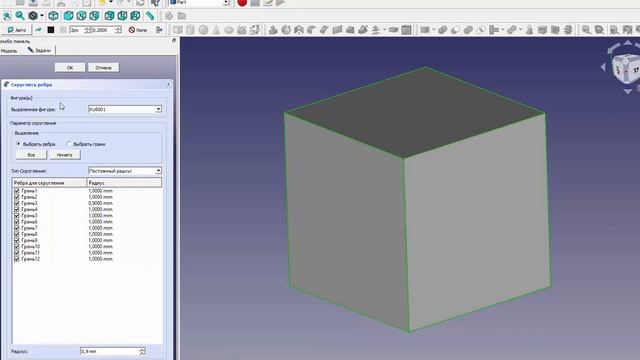Screen dimensions: 640x360
Task: Click the Mirror tool icon
Action: pos(299,30)
